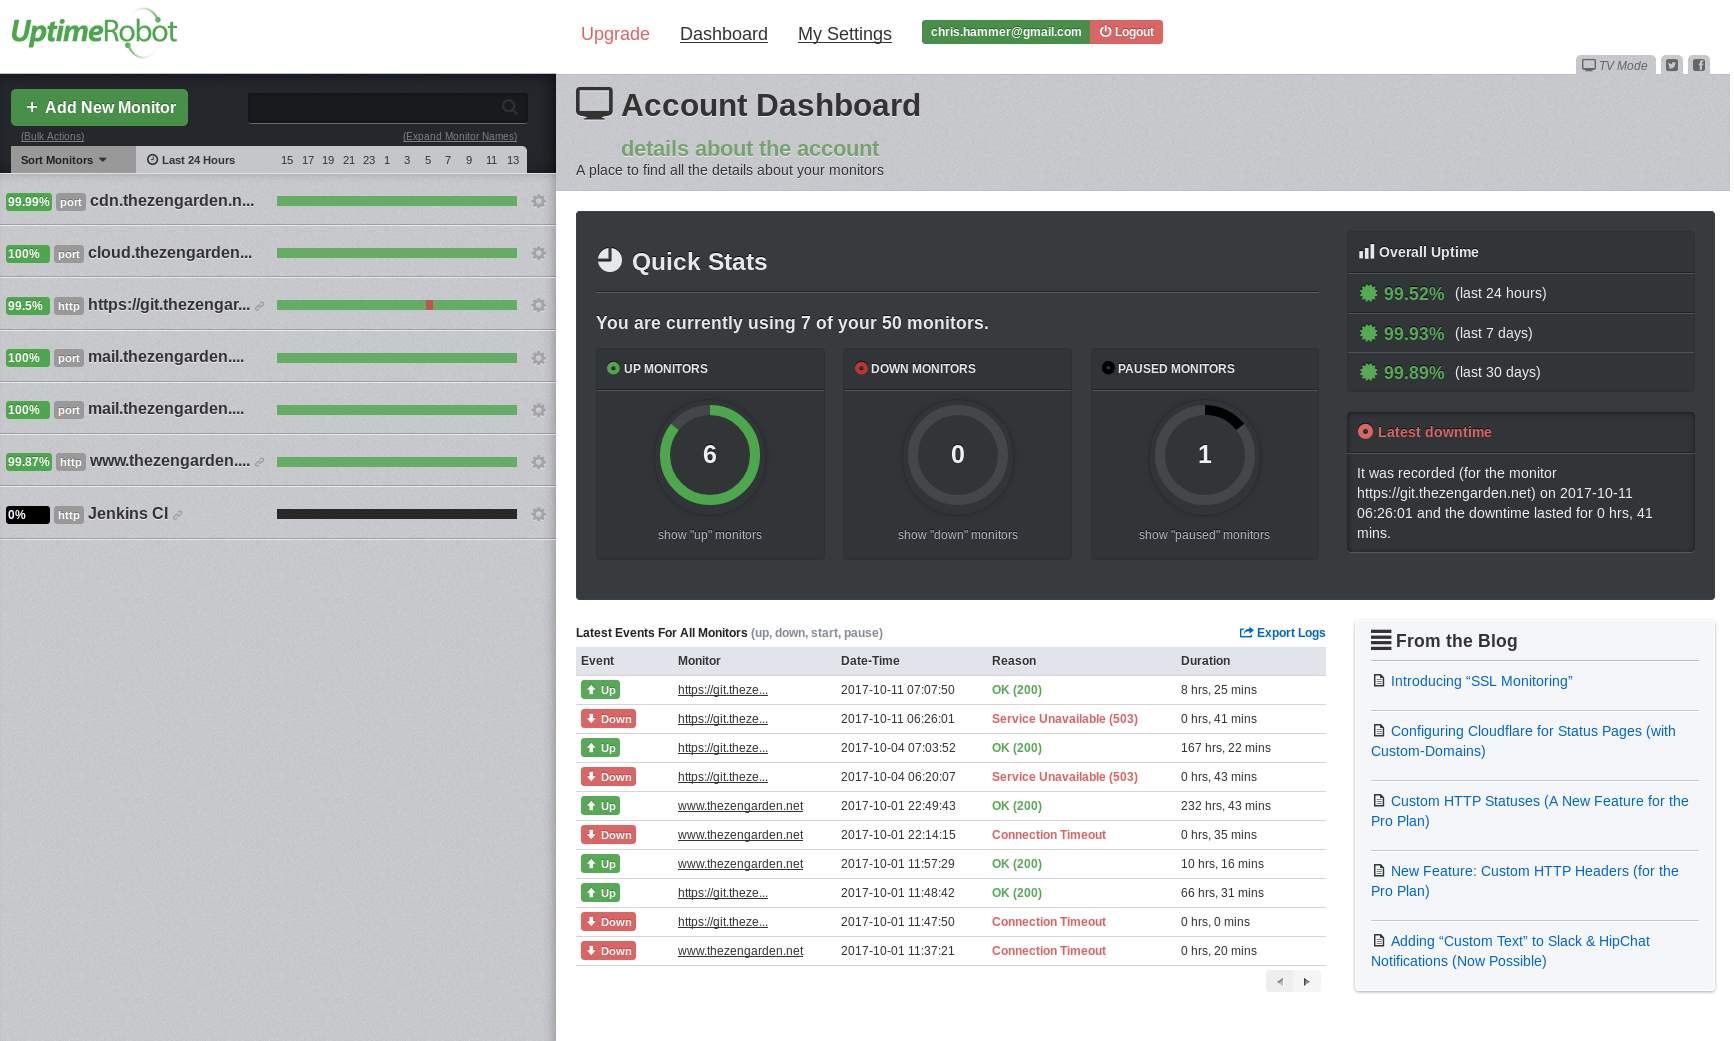
Task: Select the Jenkins CI monitor
Action: click(128, 514)
